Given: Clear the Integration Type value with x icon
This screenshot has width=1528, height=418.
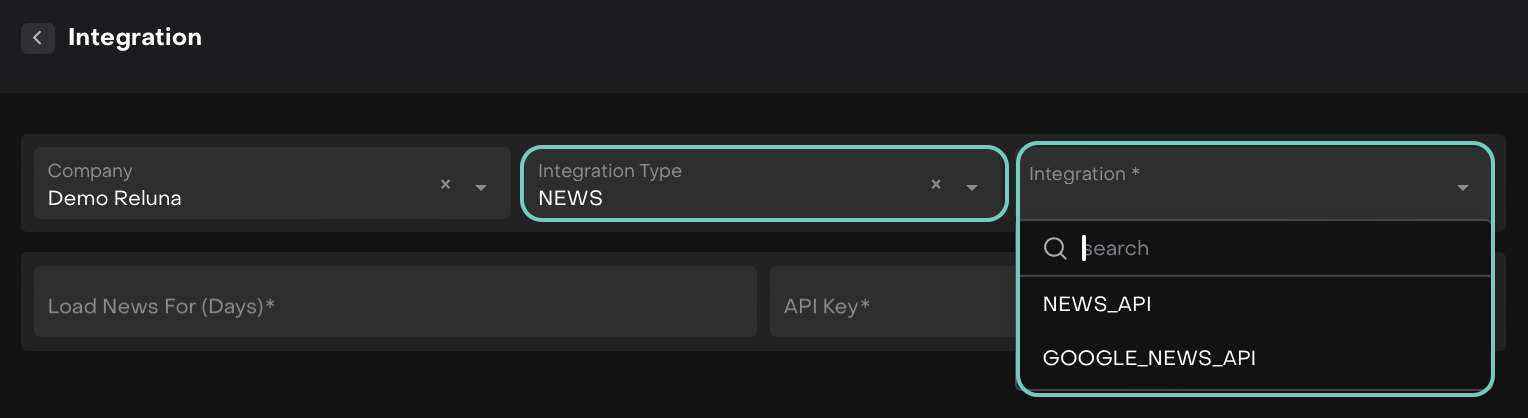Looking at the screenshot, I should point(936,185).
